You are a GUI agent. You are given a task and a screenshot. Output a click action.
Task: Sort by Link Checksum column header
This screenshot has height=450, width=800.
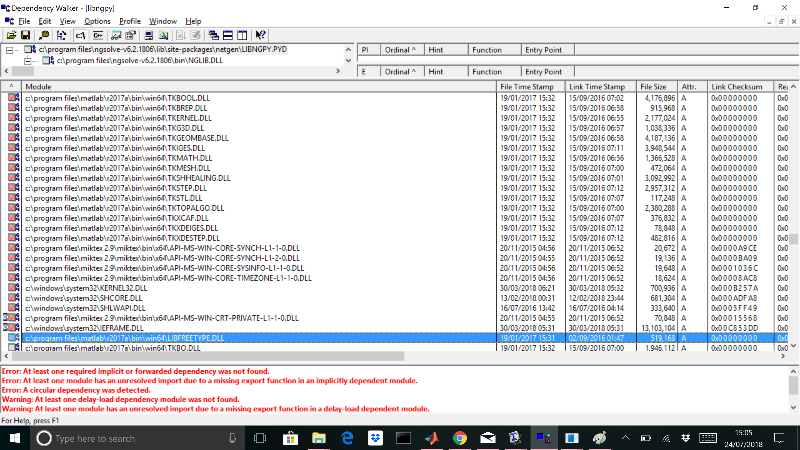(740, 87)
